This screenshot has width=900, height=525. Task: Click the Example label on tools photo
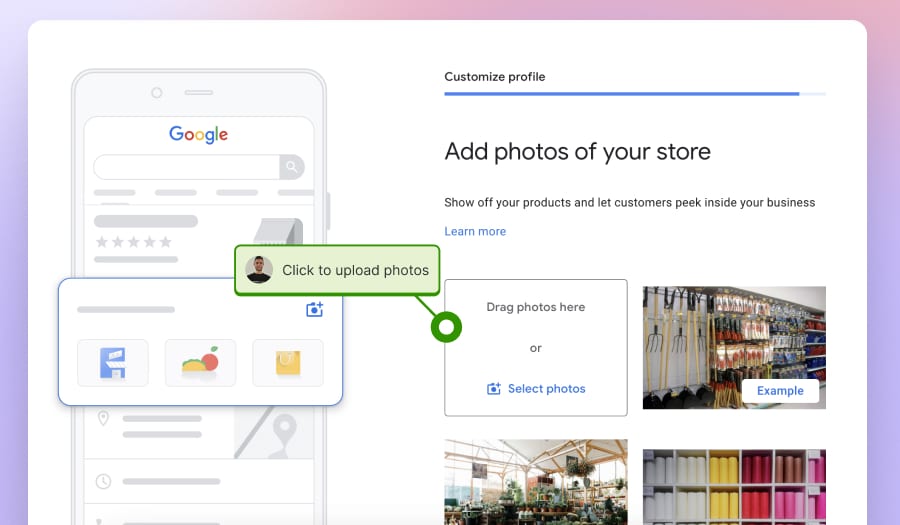tap(780, 391)
